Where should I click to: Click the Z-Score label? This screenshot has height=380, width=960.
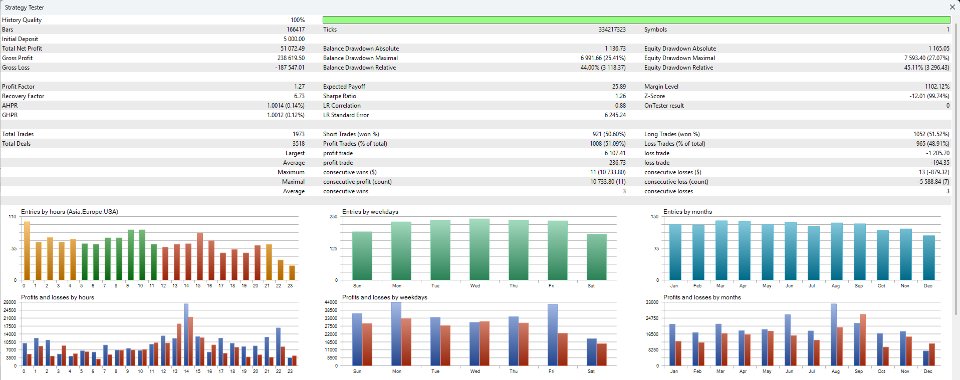654,96
